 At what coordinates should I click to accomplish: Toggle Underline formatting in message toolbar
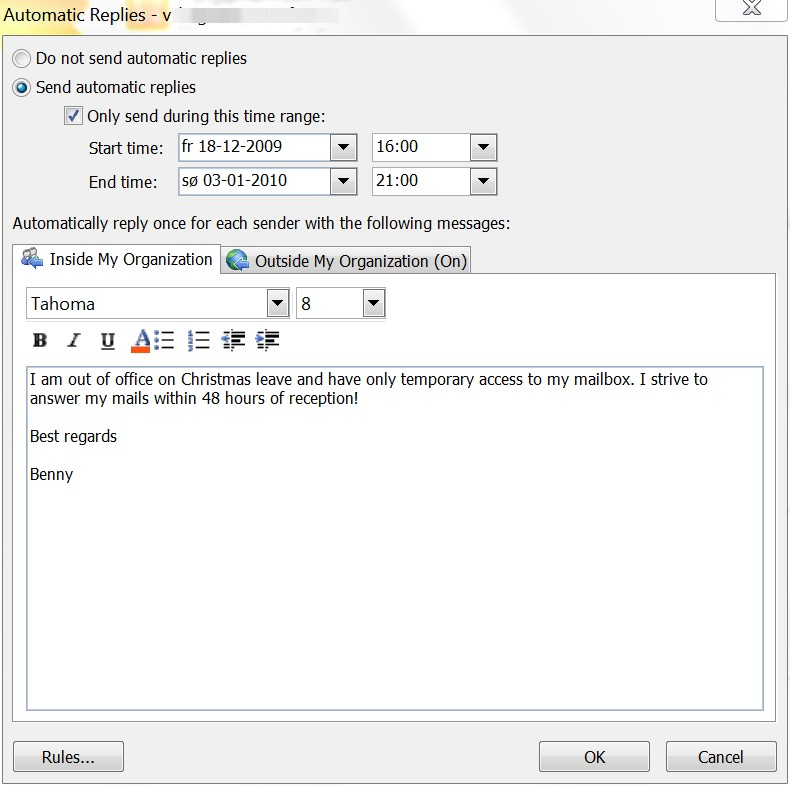click(108, 341)
